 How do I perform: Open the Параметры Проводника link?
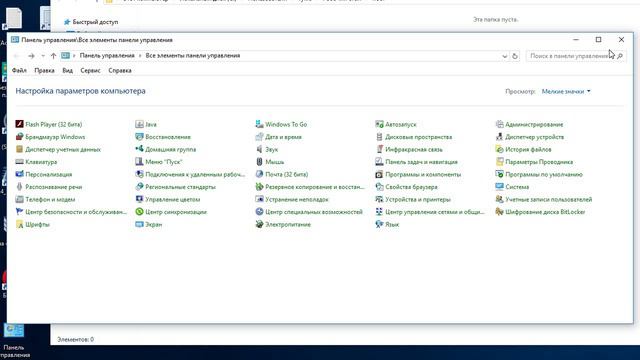click(539, 162)
